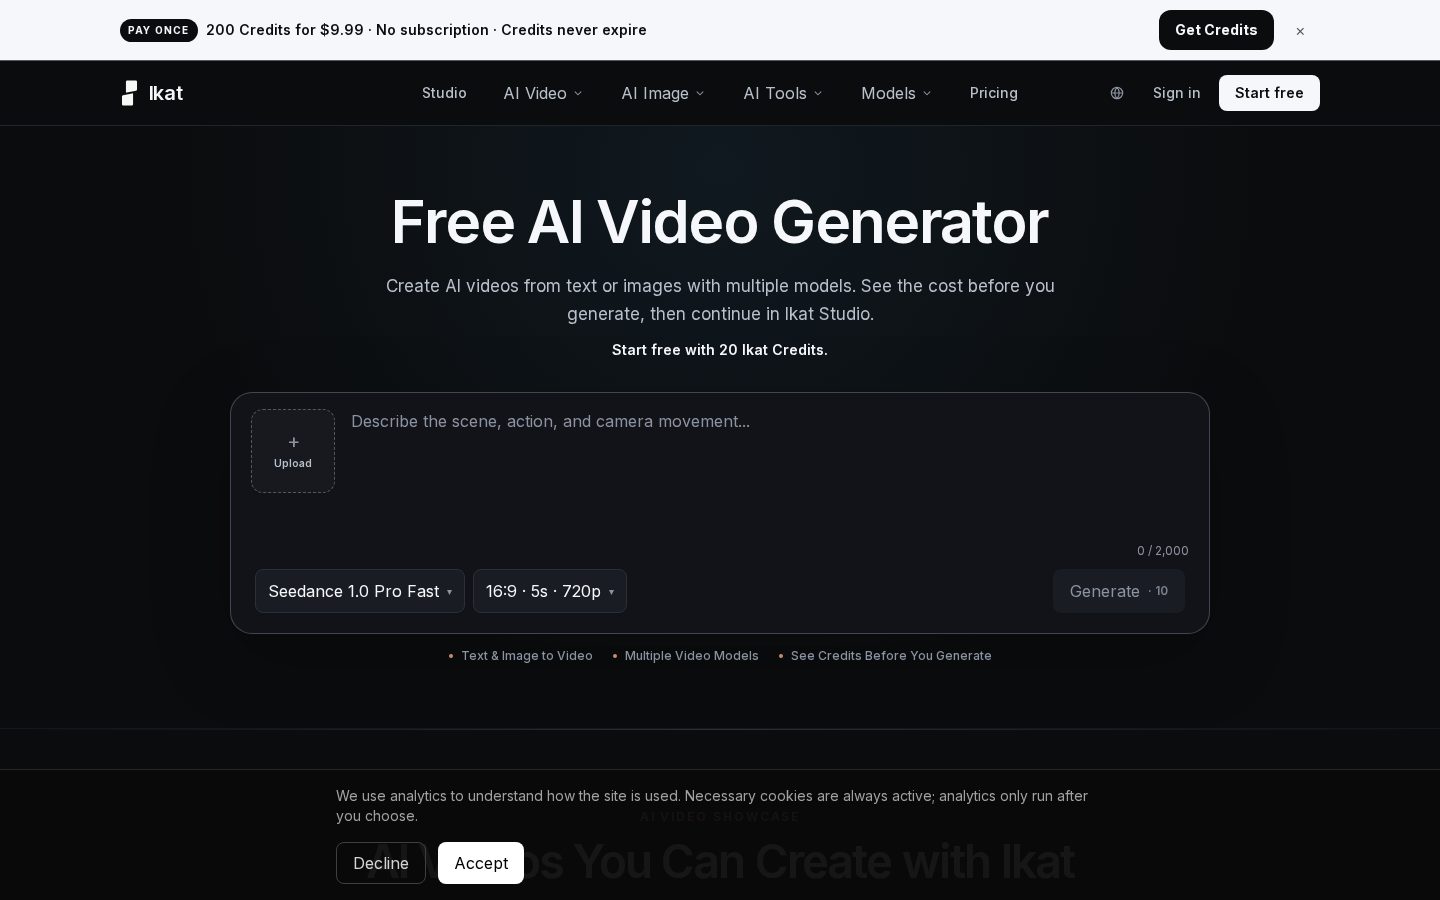
Task: Open the language globe selector
Action: [1117, 93]
